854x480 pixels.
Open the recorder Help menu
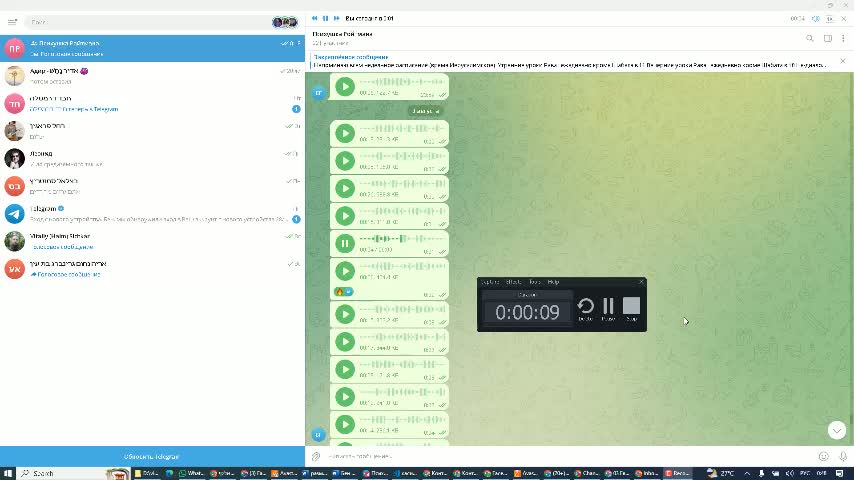553,282
